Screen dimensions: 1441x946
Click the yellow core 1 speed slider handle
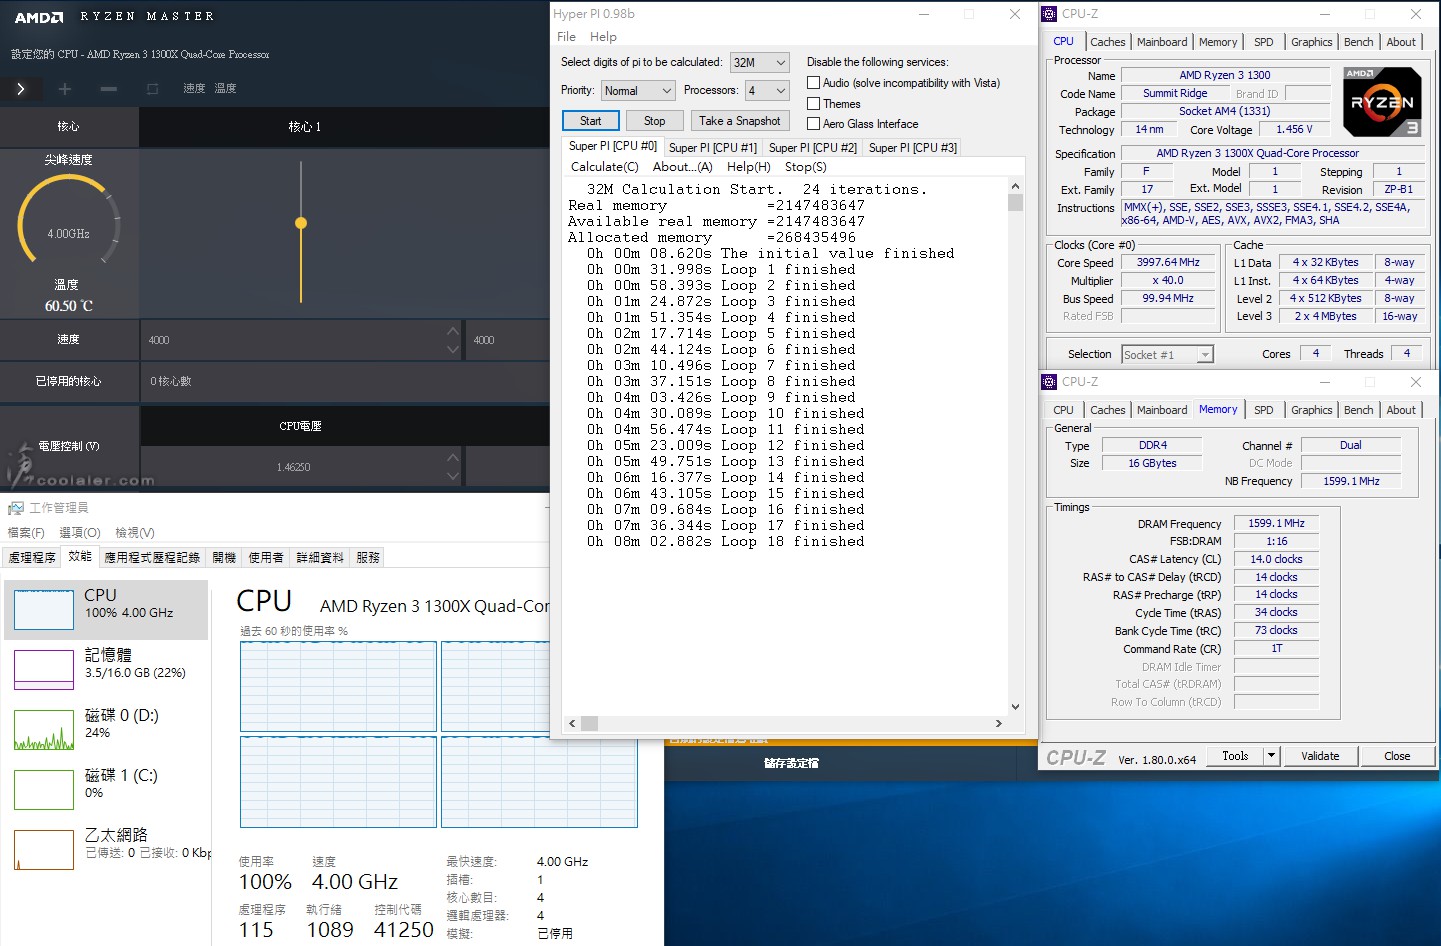click(301, 223)
